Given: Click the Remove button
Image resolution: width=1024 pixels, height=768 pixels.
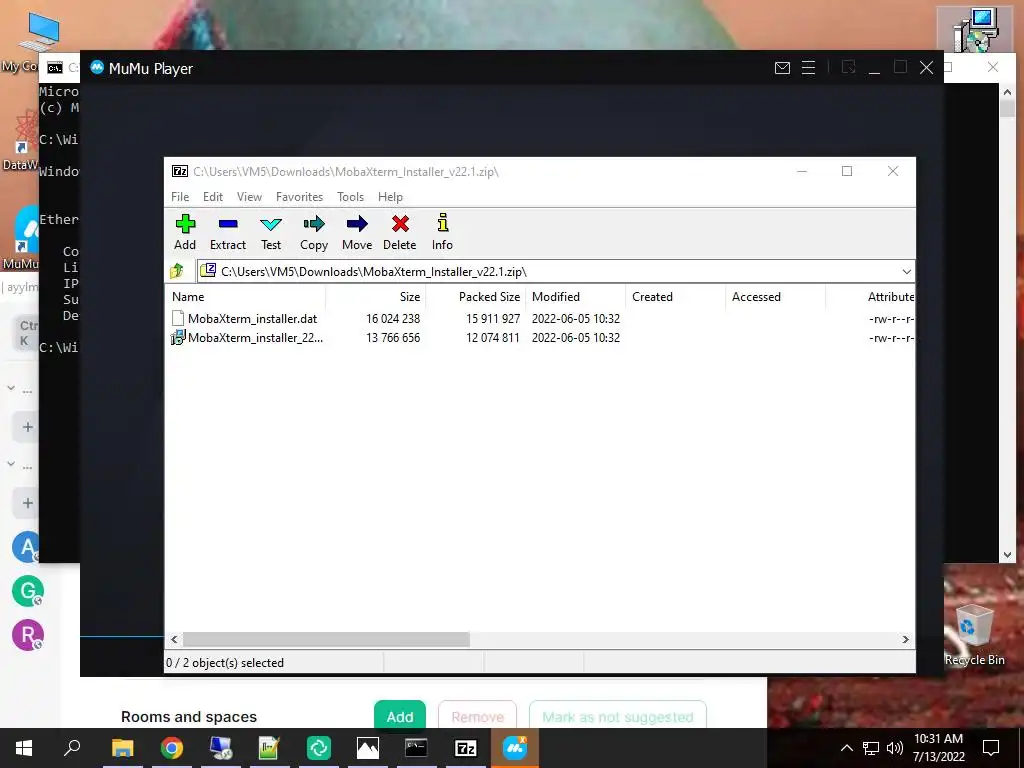Looking at the screenshot, I should (477, 716).
